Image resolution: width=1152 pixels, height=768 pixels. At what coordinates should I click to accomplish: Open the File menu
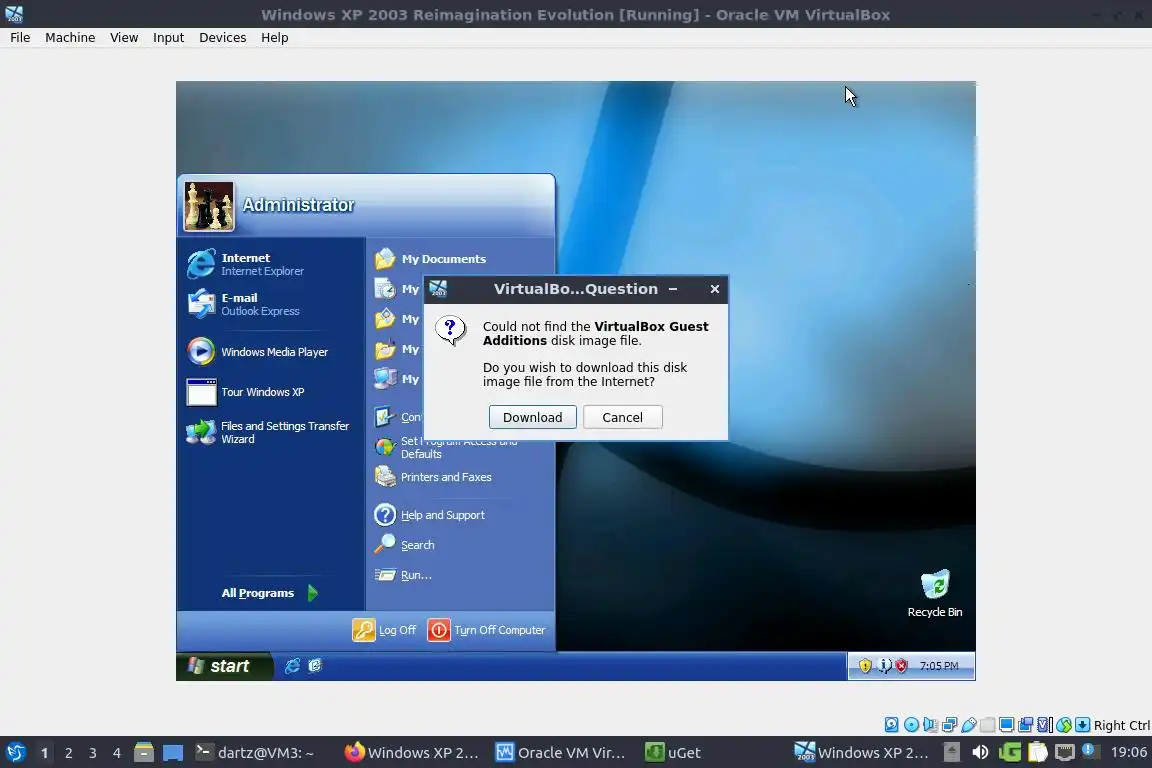pyautogui.click(x=20, y=37)
